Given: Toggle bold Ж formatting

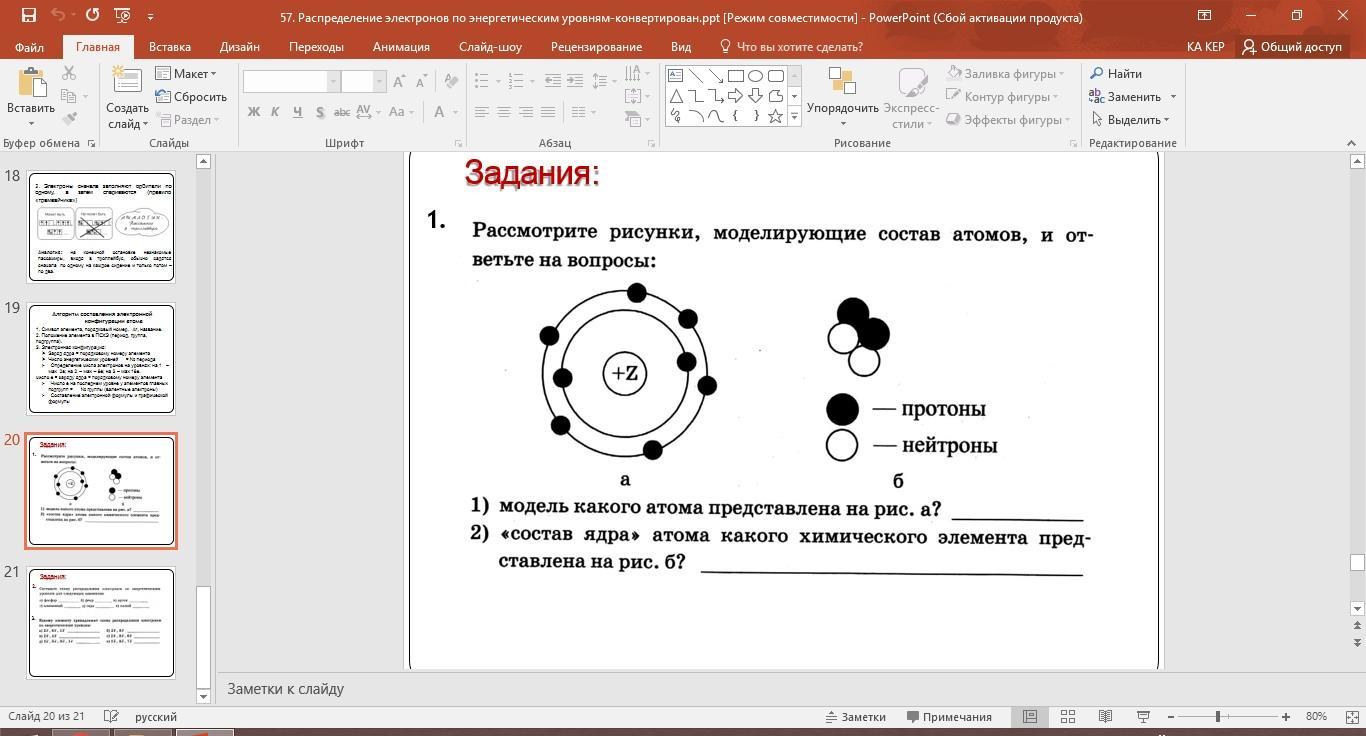Looking at the screenshot, I should 254,112.
